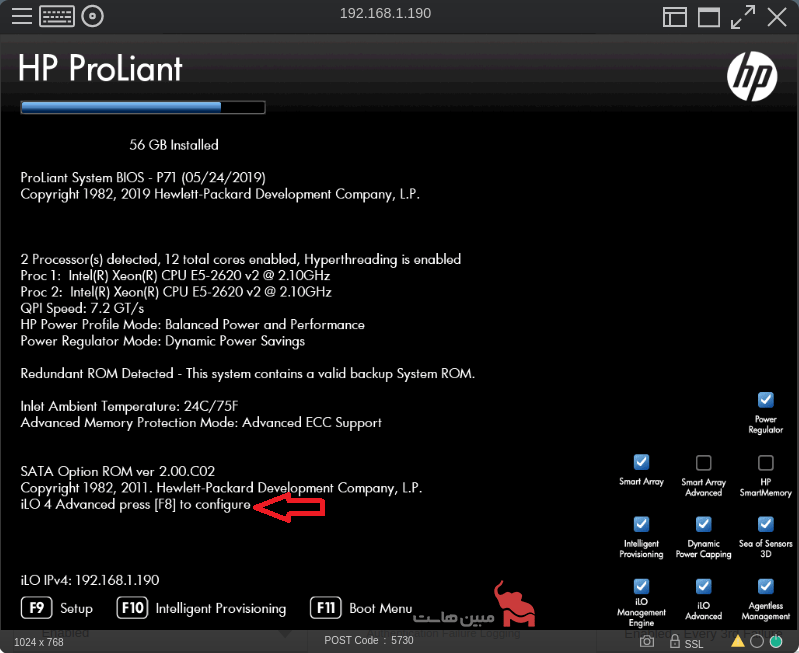Click the 56 GB Installed text
The image size is (799, 653).
click(174, 145)
